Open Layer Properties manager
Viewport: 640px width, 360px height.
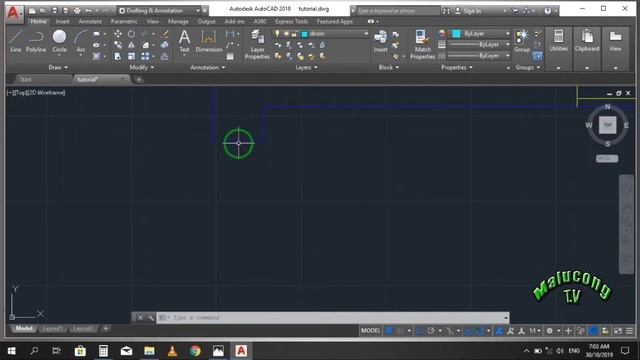coord(257,45)
